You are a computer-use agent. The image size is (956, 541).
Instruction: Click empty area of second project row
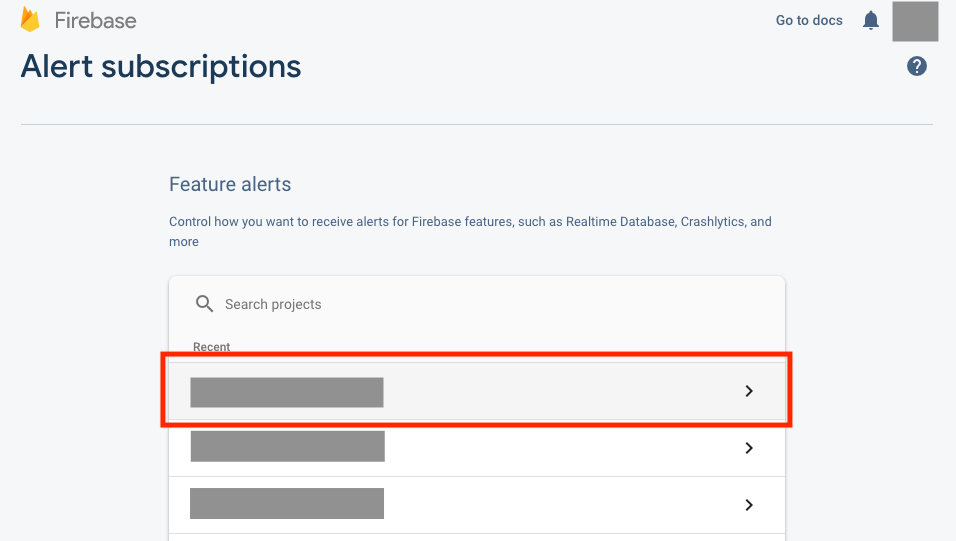[x=561, y=448]
